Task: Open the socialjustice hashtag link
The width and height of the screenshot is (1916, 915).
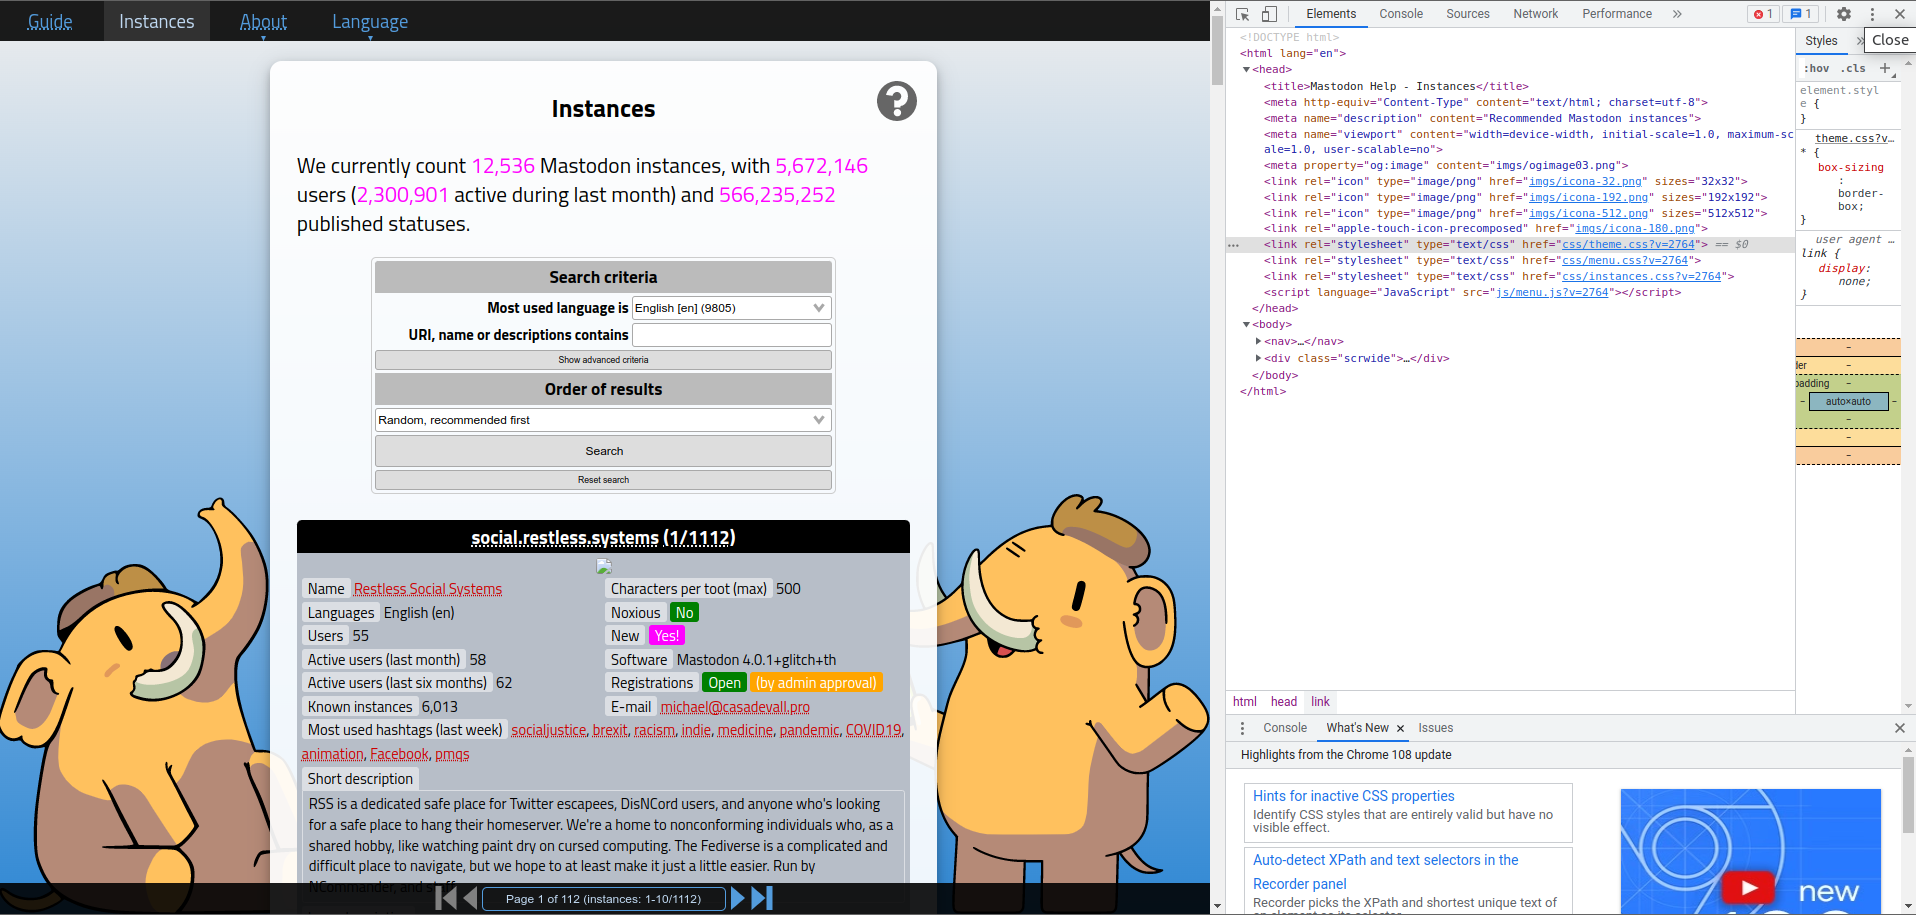Action: pyautogui.click(x=548, y=730)
